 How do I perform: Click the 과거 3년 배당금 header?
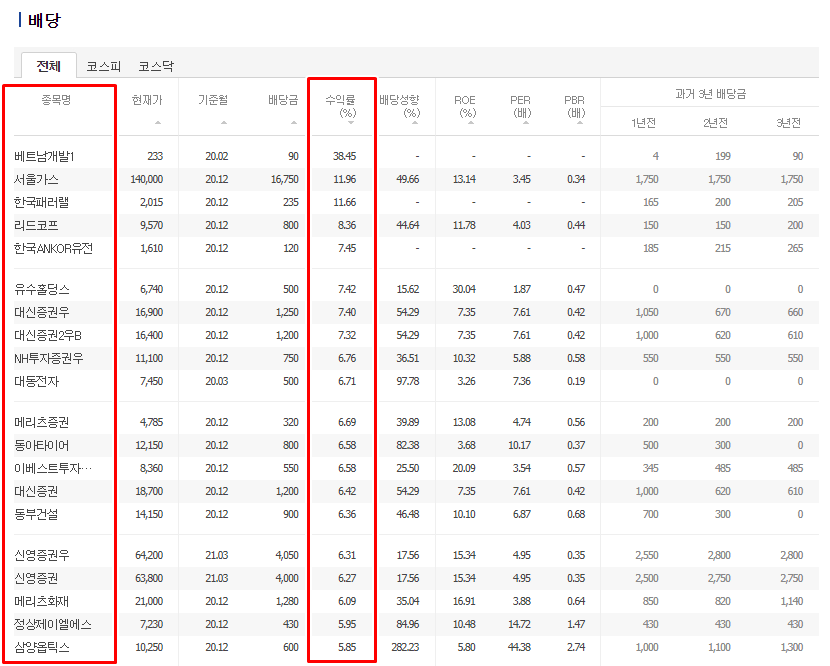710,94
